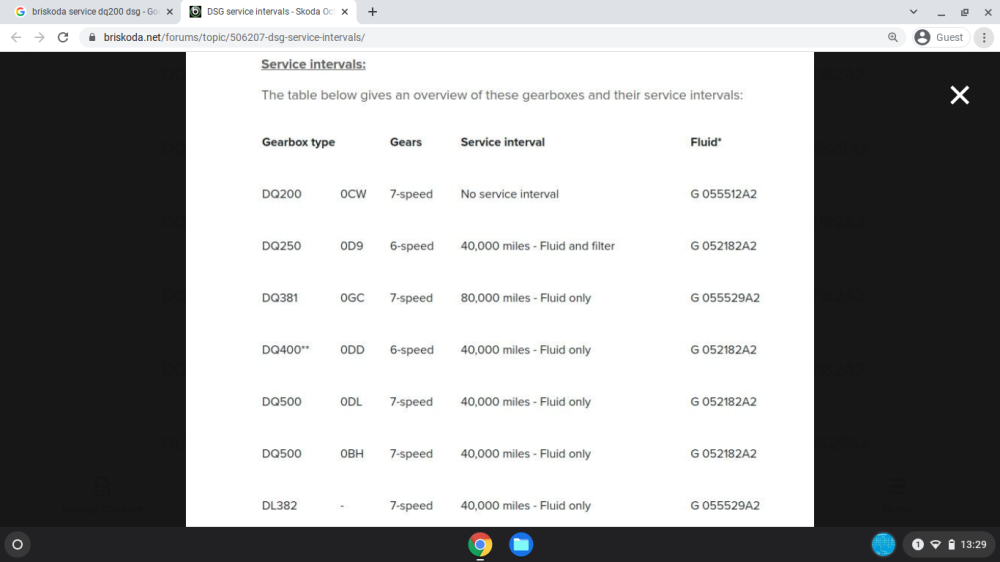Select the 0DD code cell

(x=352, y=350)
